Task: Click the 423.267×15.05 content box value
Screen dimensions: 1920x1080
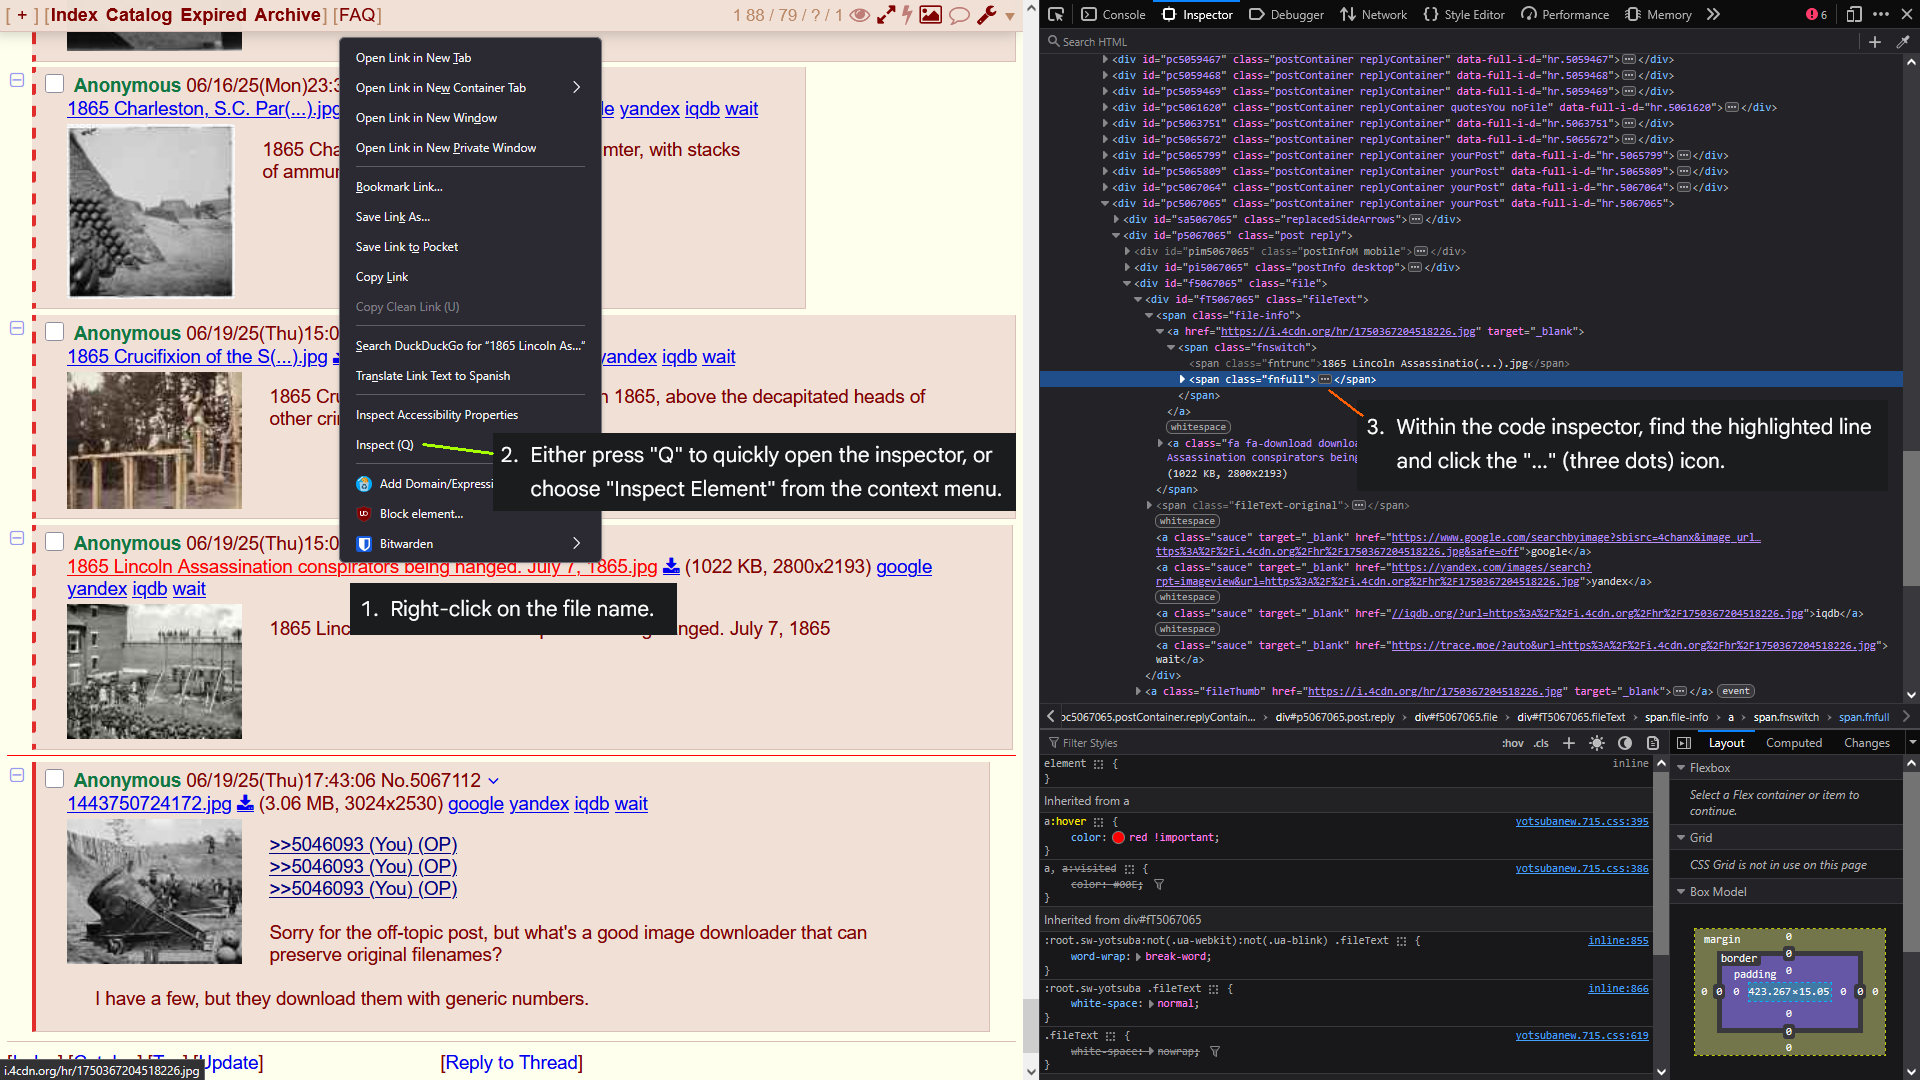Action: point(1788,992)
